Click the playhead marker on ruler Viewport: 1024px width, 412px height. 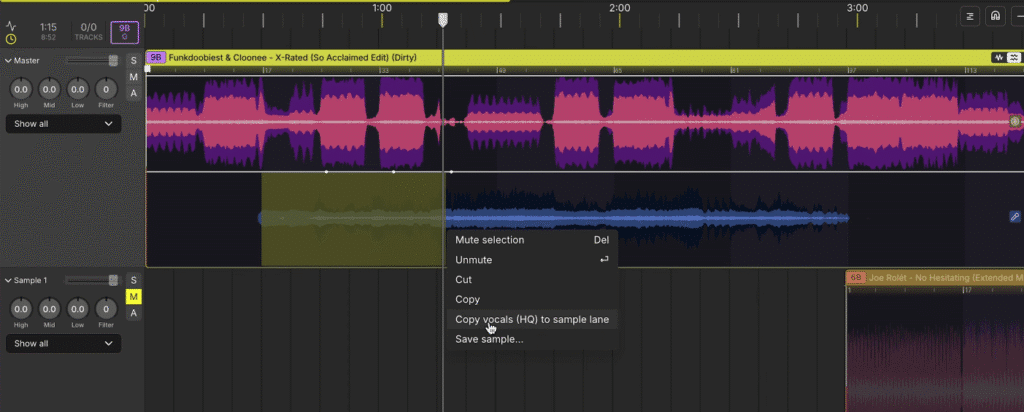click(x=443, y=20)
